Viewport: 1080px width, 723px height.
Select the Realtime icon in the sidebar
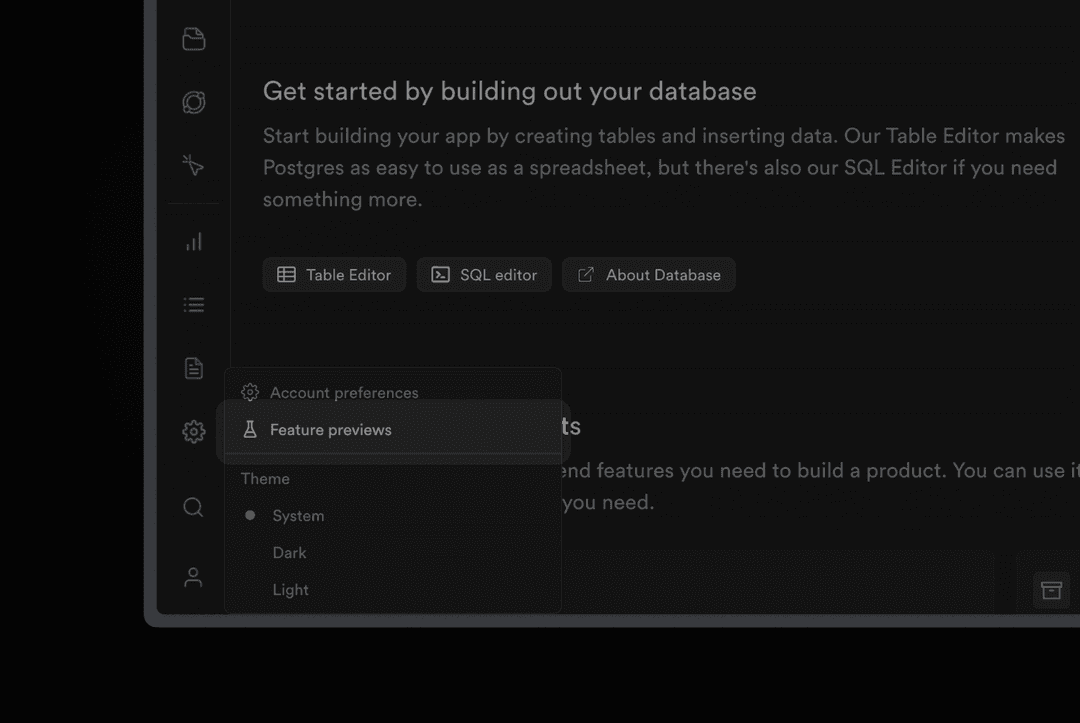pos(193,102)
